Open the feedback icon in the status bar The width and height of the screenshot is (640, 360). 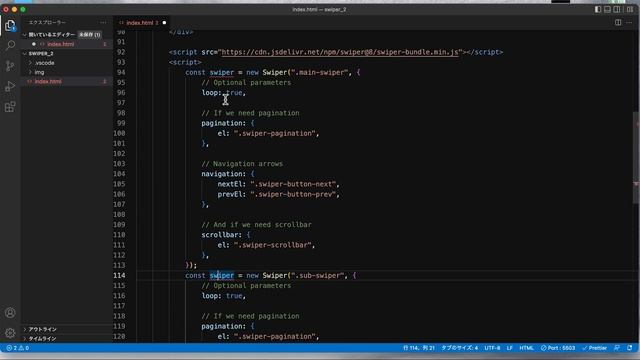[x=617, y=348]
